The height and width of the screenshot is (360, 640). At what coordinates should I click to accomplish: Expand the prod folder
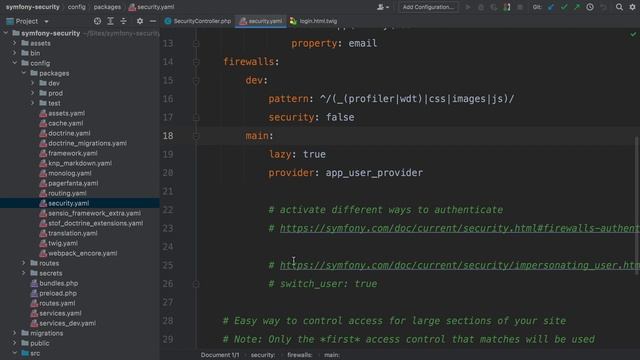coord(33,93)
